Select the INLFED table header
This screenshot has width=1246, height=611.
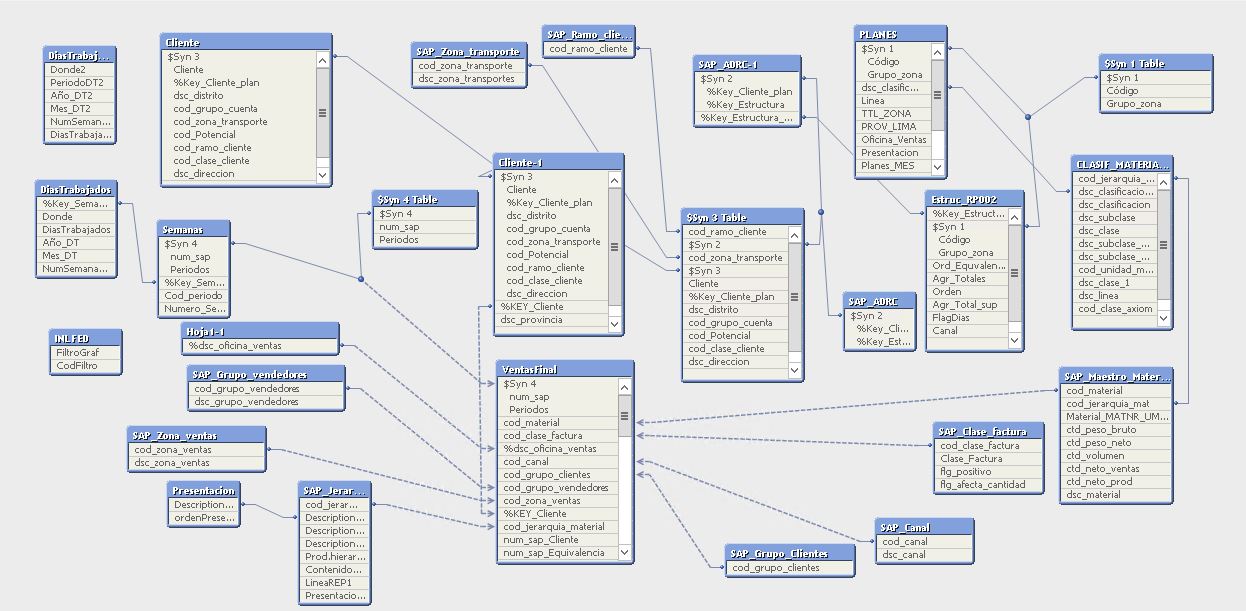point(85,338)
